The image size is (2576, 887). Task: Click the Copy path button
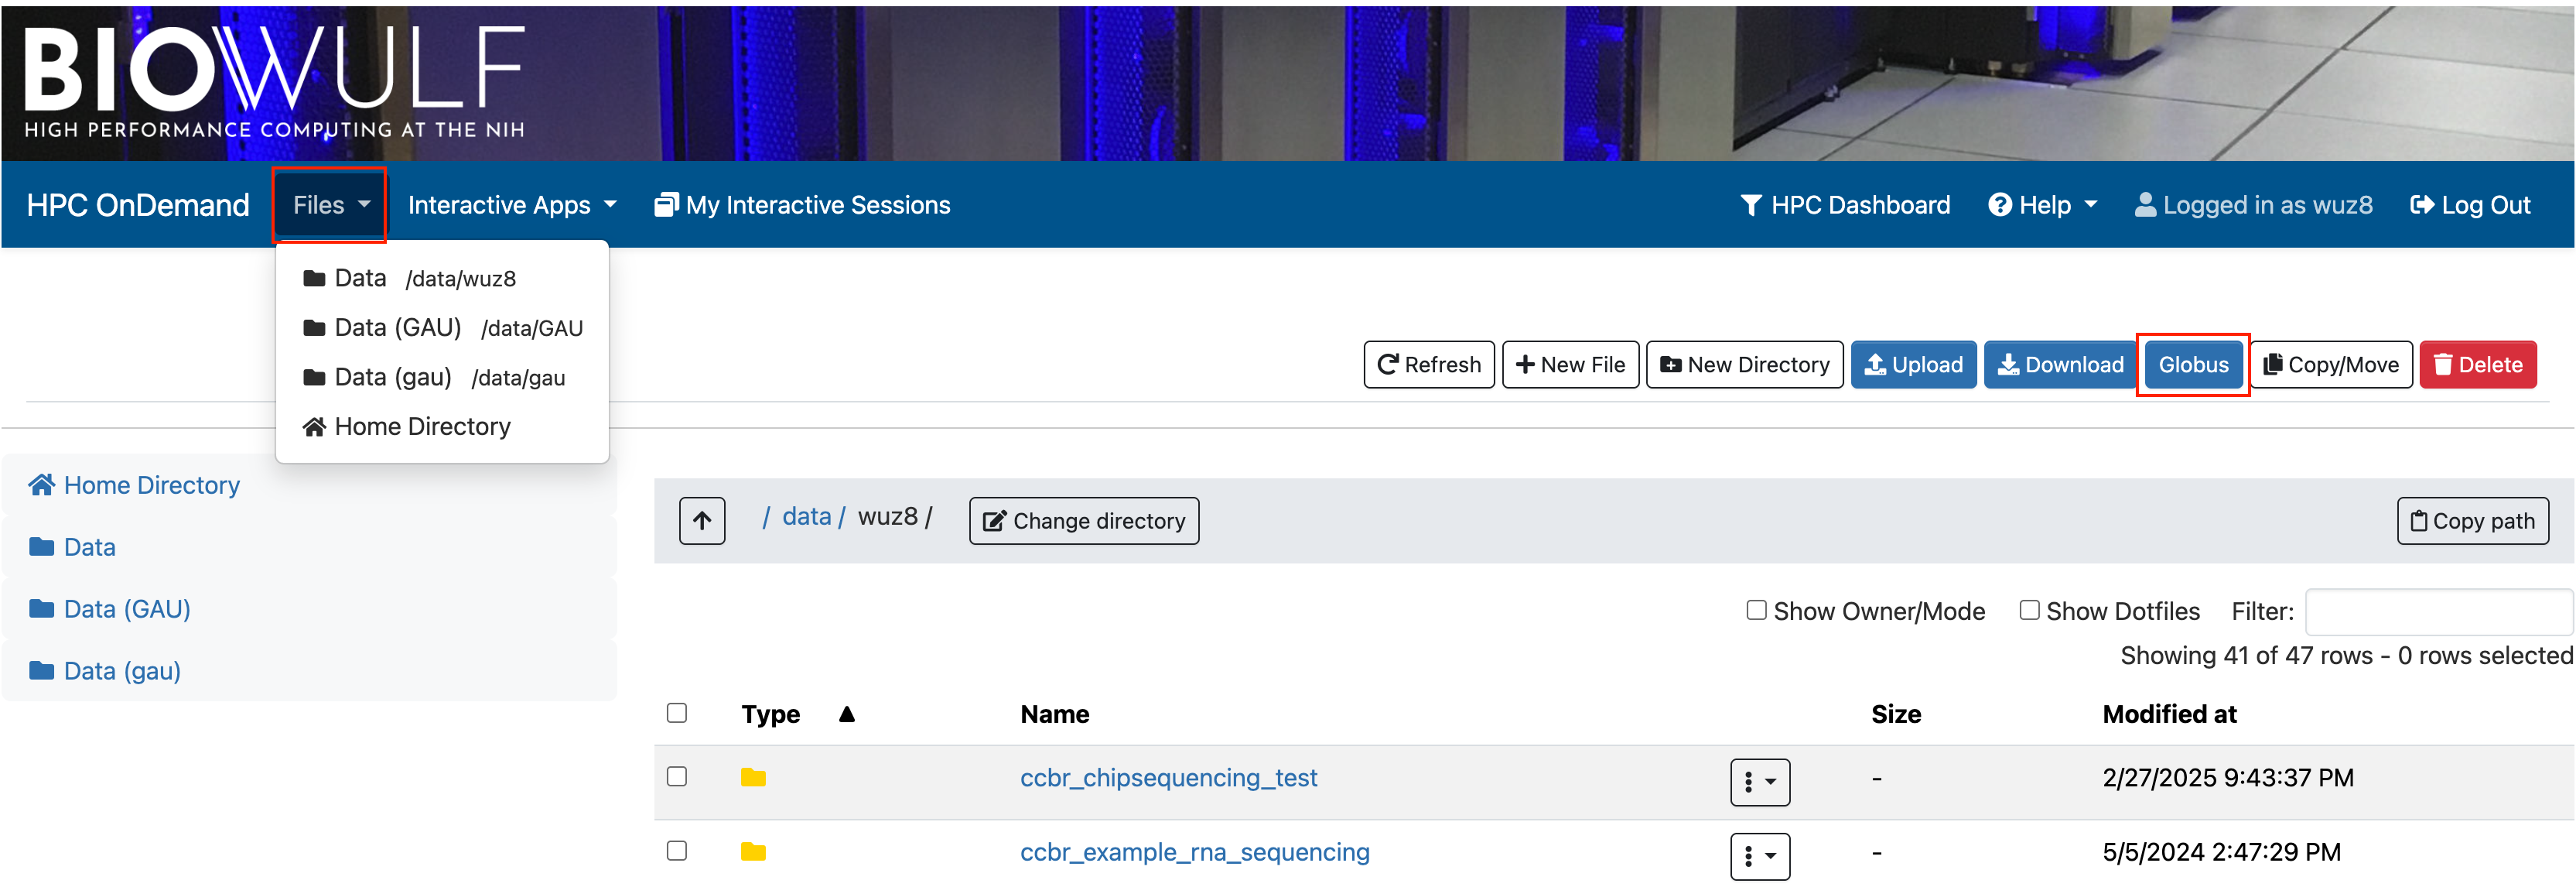(2472, 520)
